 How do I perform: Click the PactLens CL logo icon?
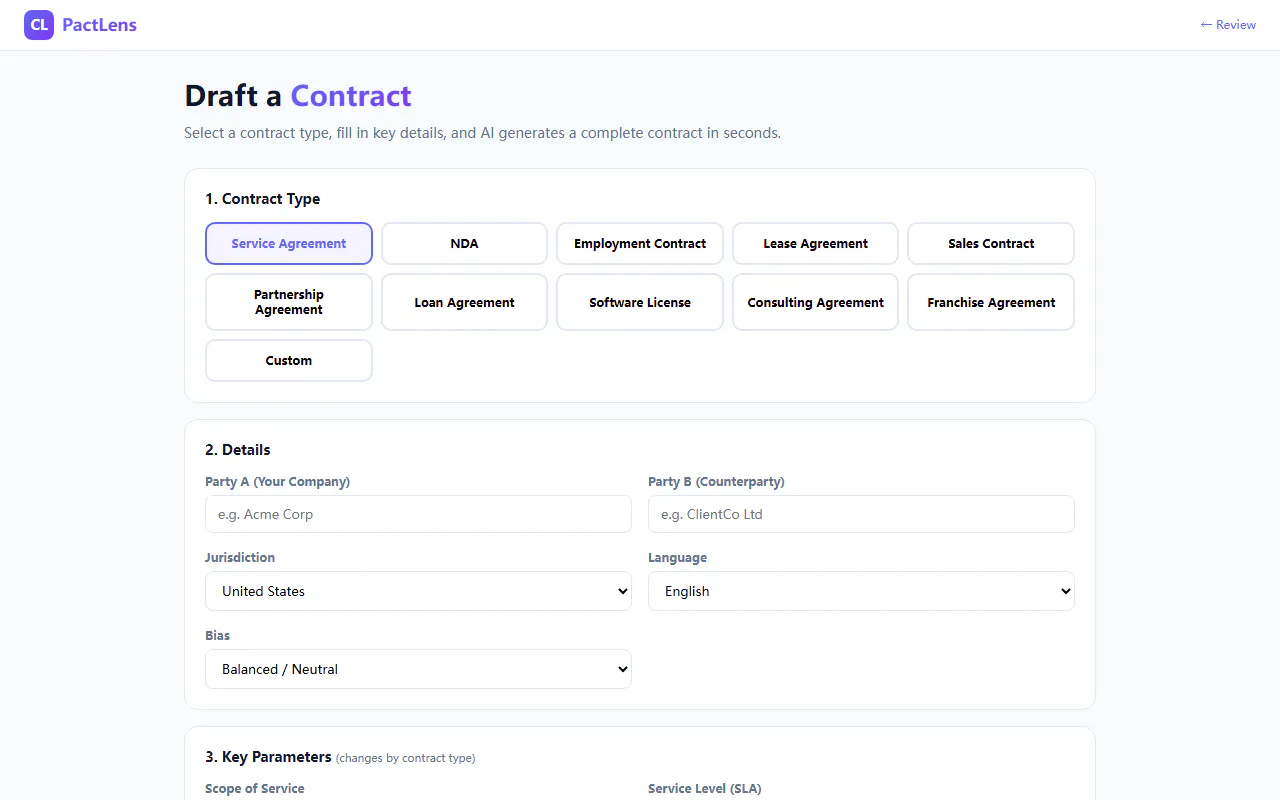click(x=39, y=25)
